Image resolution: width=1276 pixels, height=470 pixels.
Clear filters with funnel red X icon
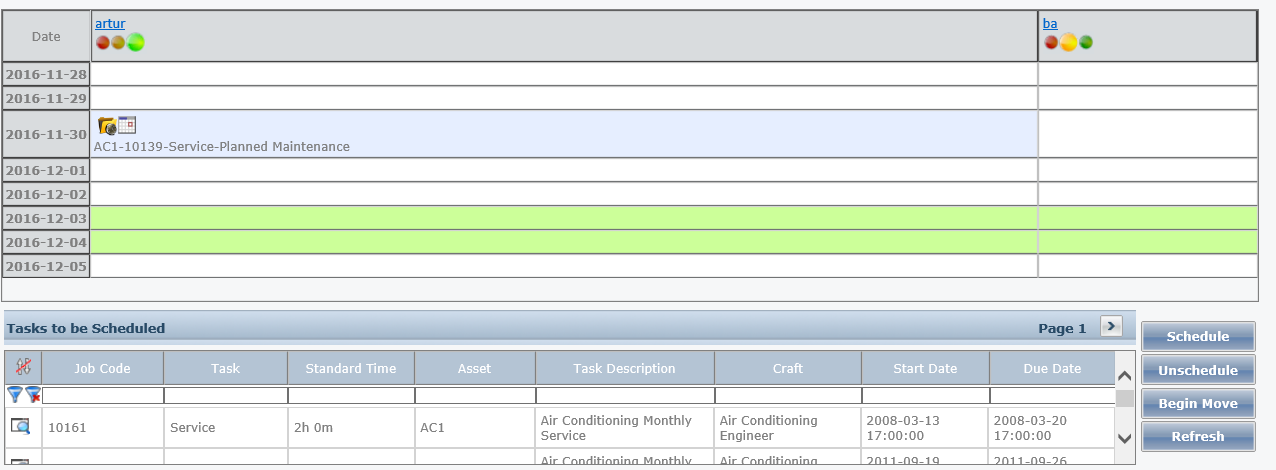click(x=33, y=395)
